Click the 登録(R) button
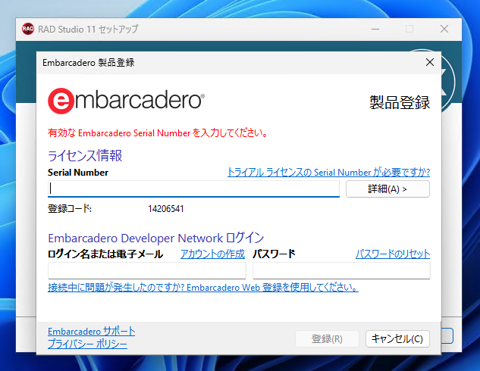Screen dimensions: 480x371 point(327,339)
